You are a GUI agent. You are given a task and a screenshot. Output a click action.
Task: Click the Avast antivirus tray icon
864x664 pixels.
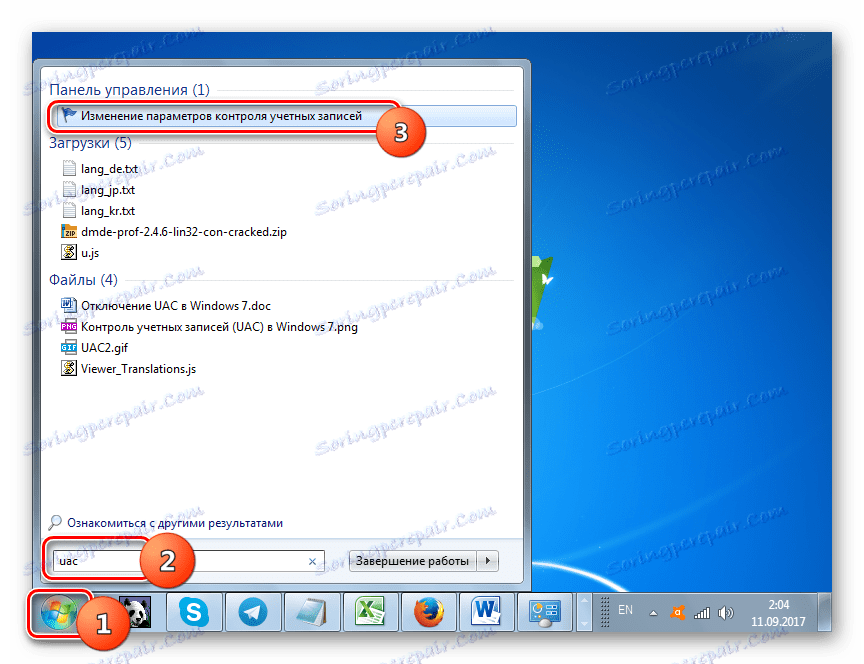point(677,613)
